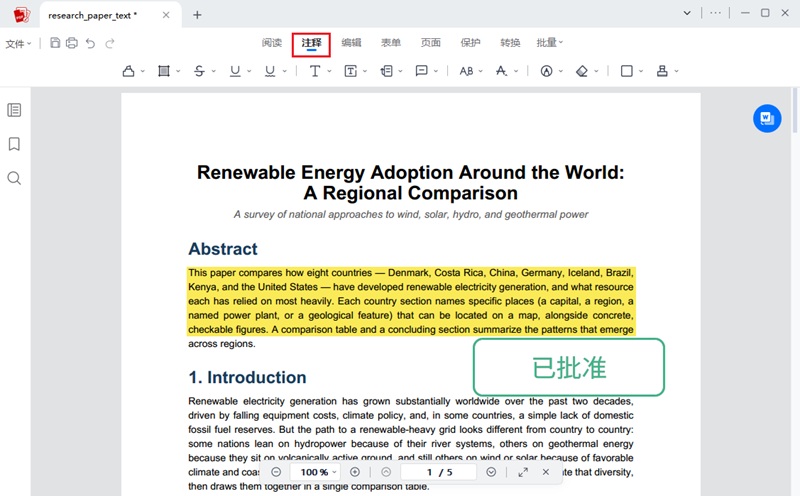800x496 pixels.
Task: Expand the callout tool options arrow
Action: [401, 71]
